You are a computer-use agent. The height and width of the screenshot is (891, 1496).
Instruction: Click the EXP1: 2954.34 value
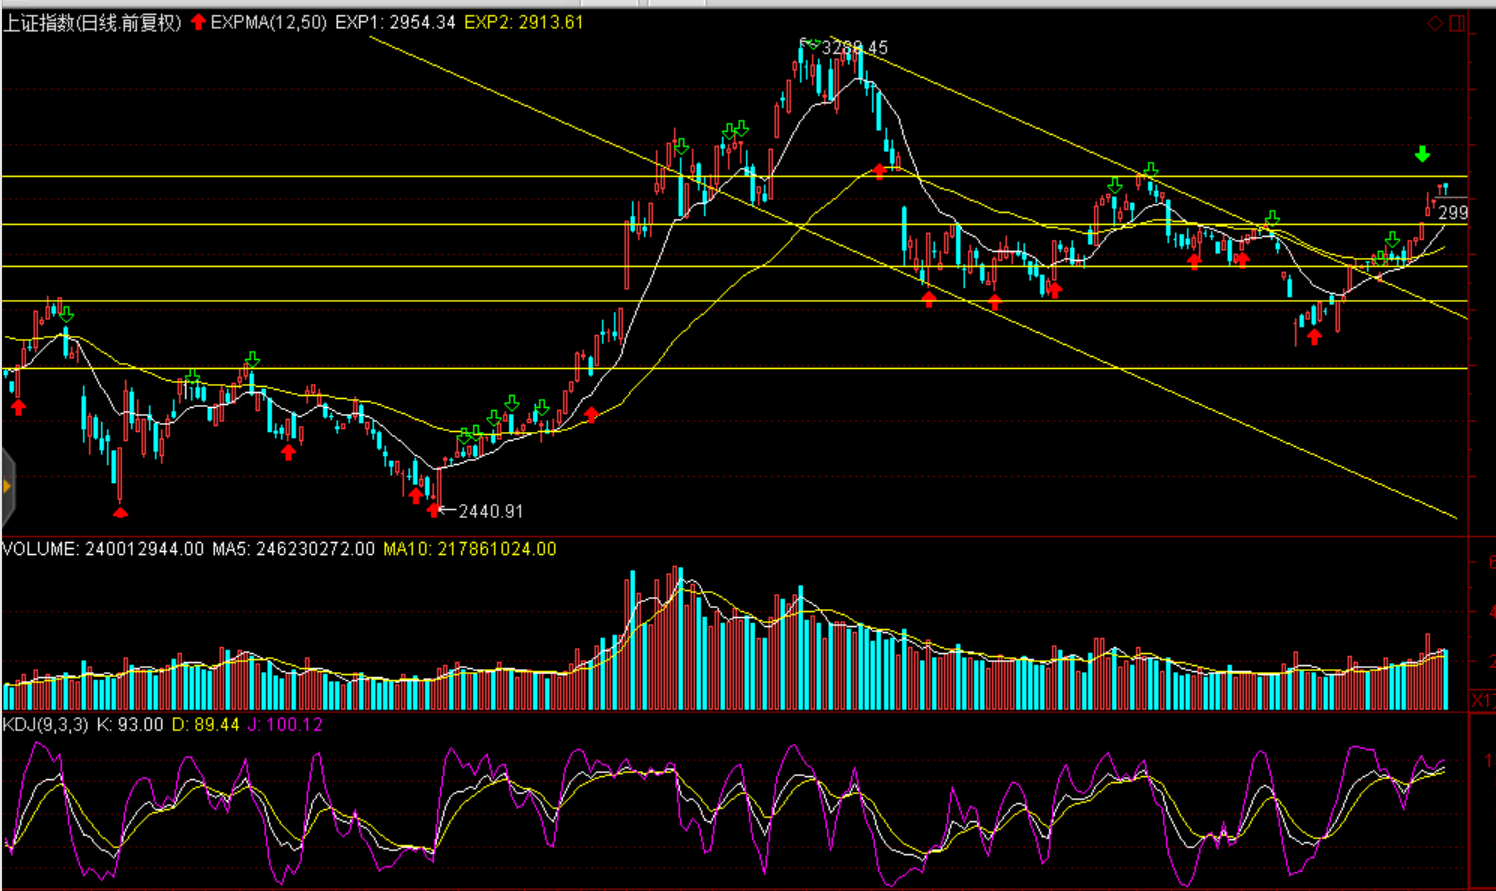[x=395, y=22]
